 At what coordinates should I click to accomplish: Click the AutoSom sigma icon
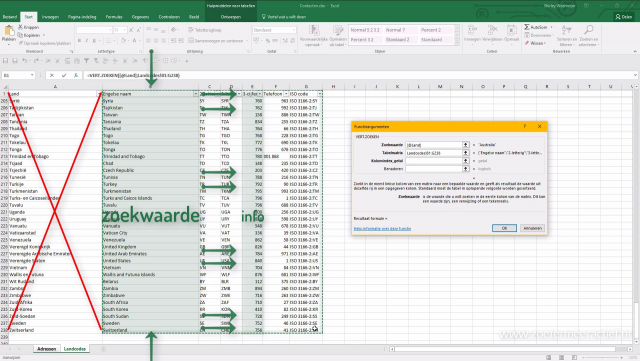coord(527,27)
